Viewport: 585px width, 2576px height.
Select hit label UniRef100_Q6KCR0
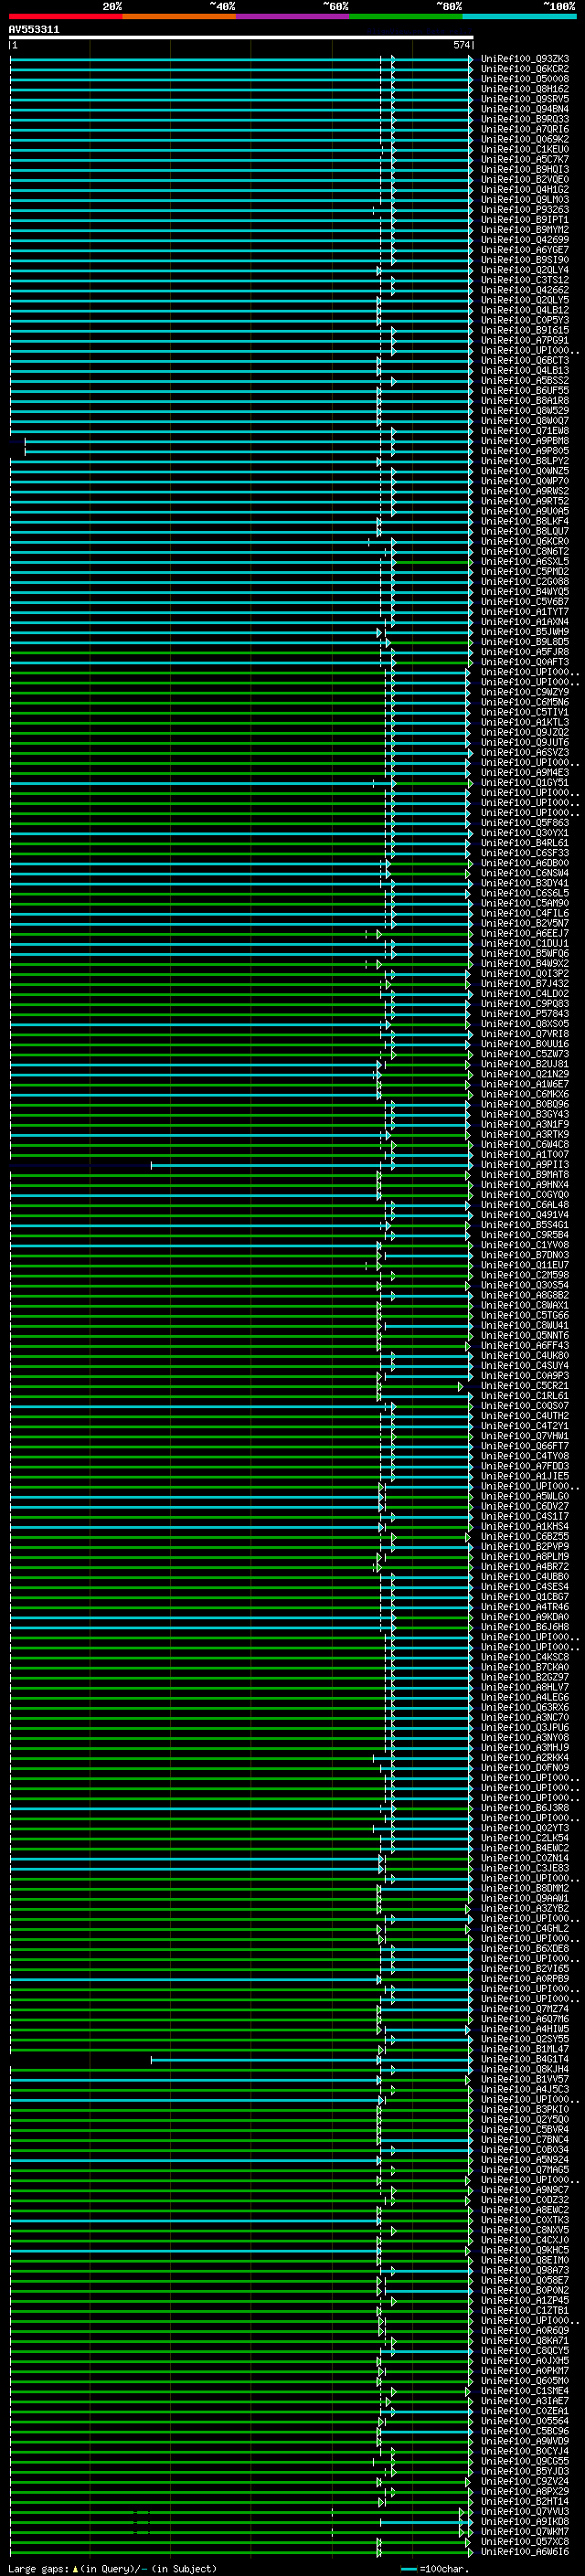(x=525, y=541)
